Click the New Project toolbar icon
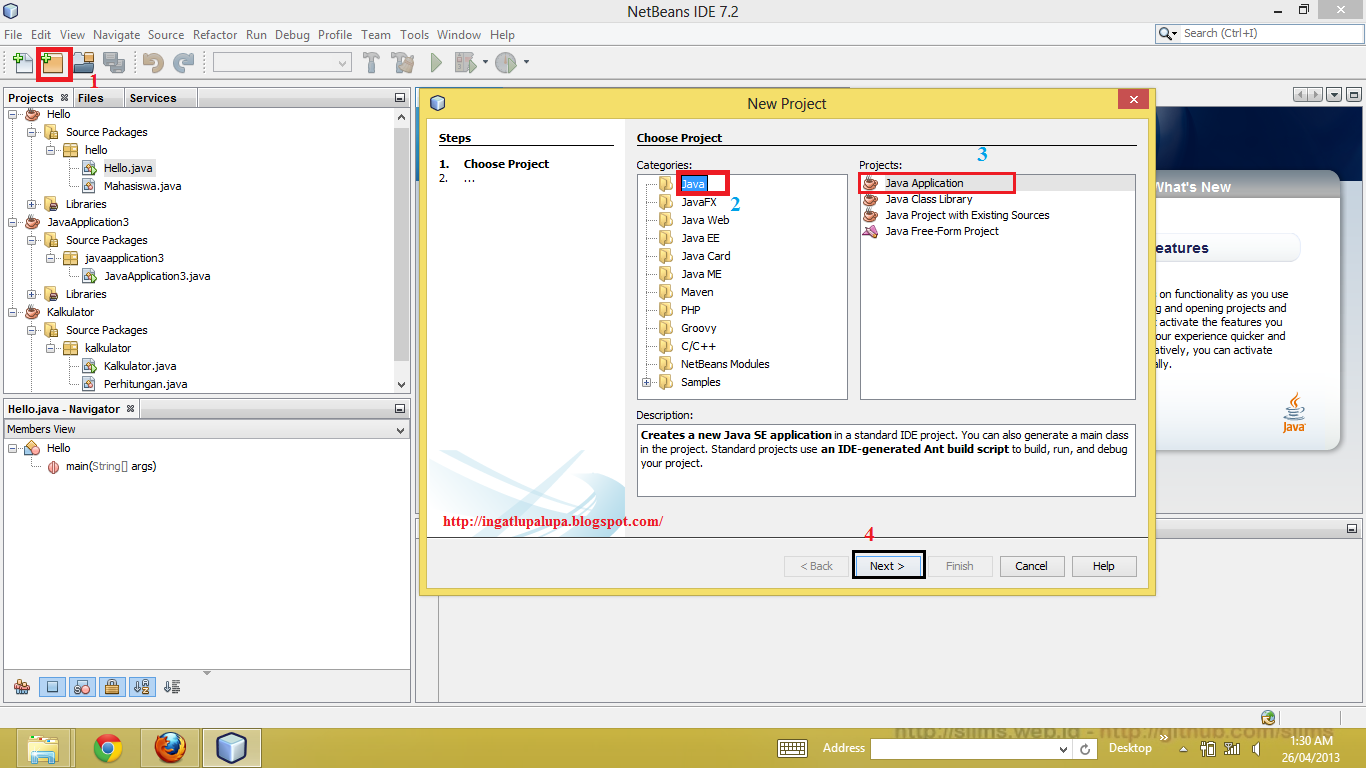1366x768 pixels. tap(52, 63)
